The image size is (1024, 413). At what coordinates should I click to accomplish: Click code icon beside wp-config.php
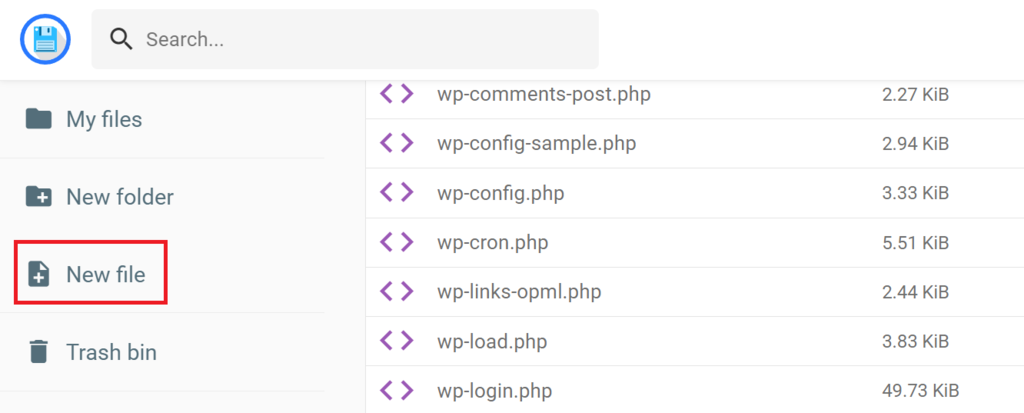[x=396, y=192]
